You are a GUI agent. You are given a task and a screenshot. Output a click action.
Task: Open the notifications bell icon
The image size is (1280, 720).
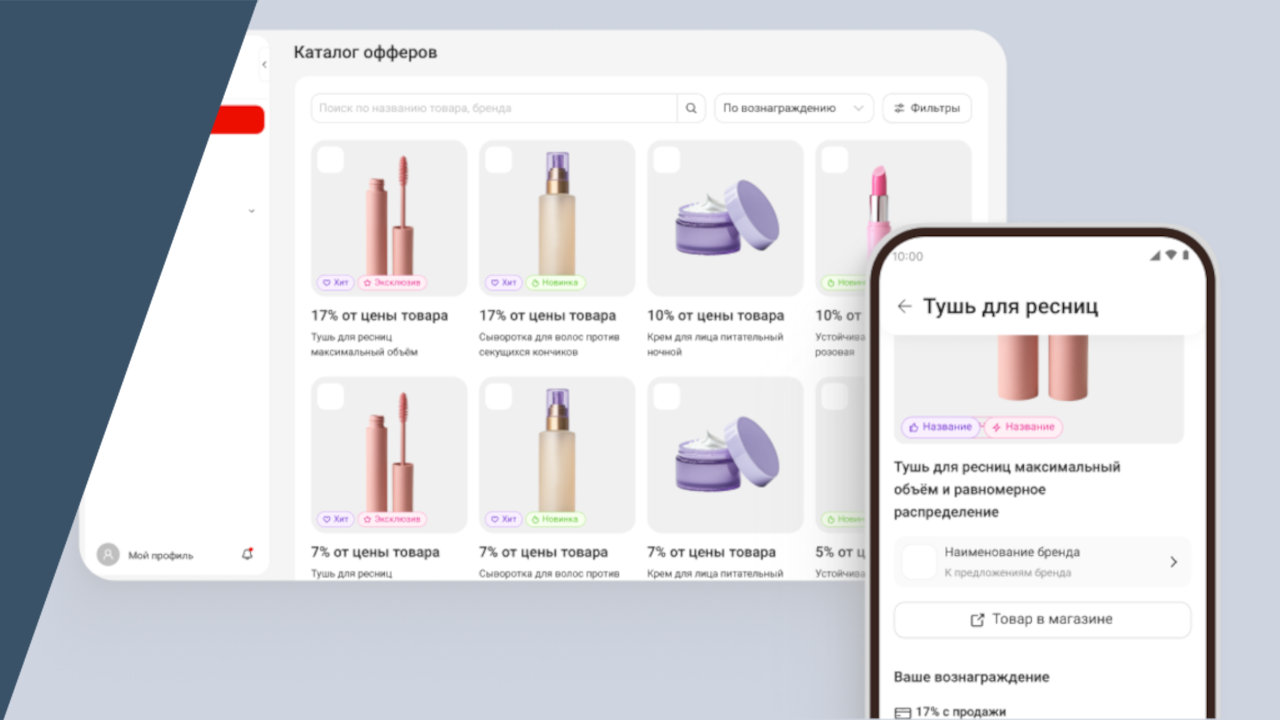(247, 554)
